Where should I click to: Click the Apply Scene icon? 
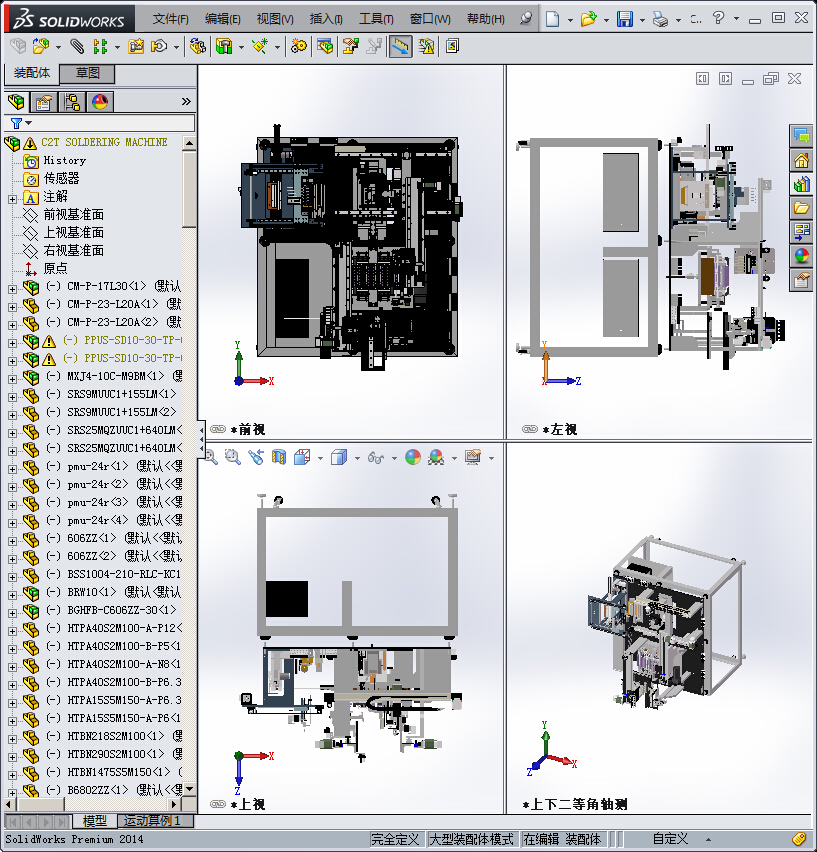[436, 458]
